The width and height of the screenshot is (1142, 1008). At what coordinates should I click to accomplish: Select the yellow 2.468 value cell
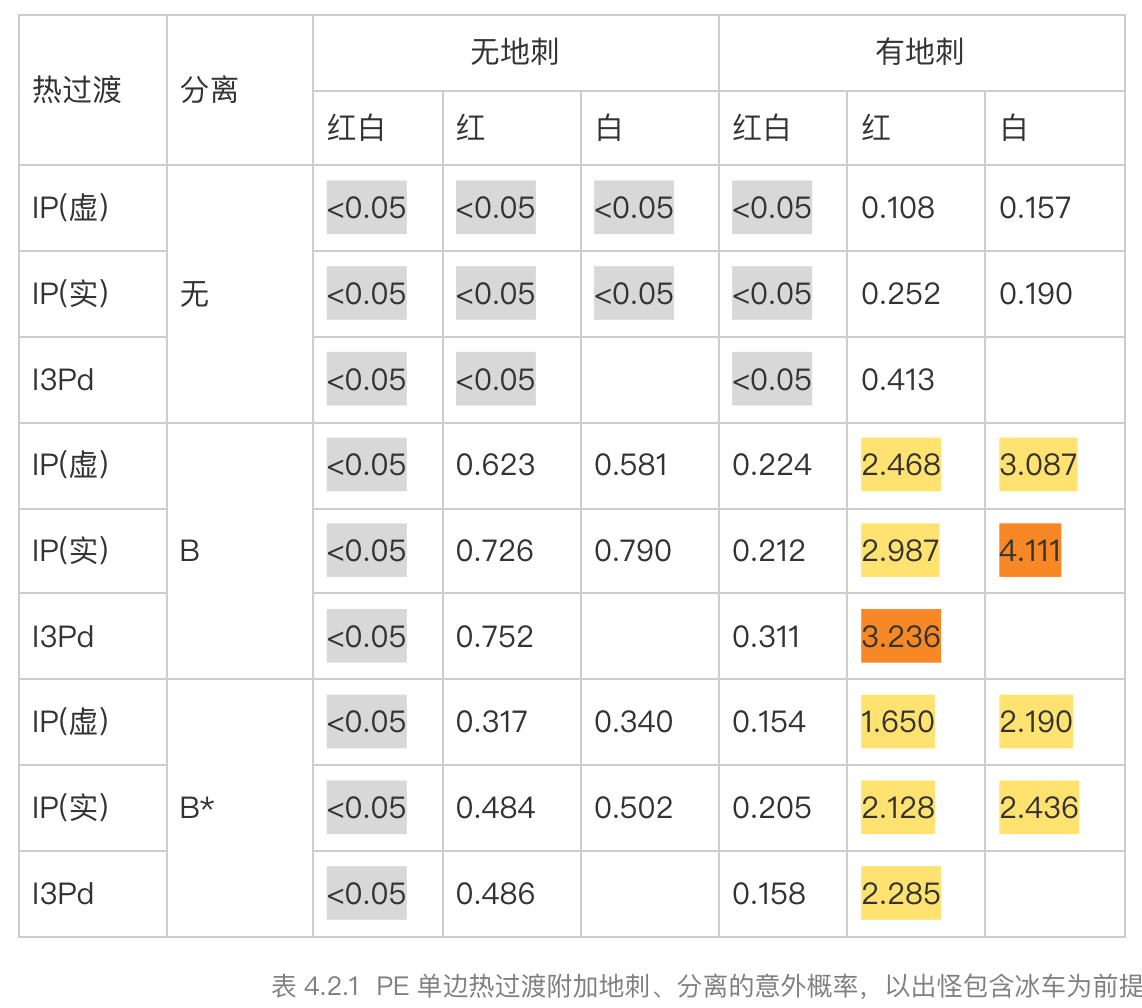(x=900, y=464)
